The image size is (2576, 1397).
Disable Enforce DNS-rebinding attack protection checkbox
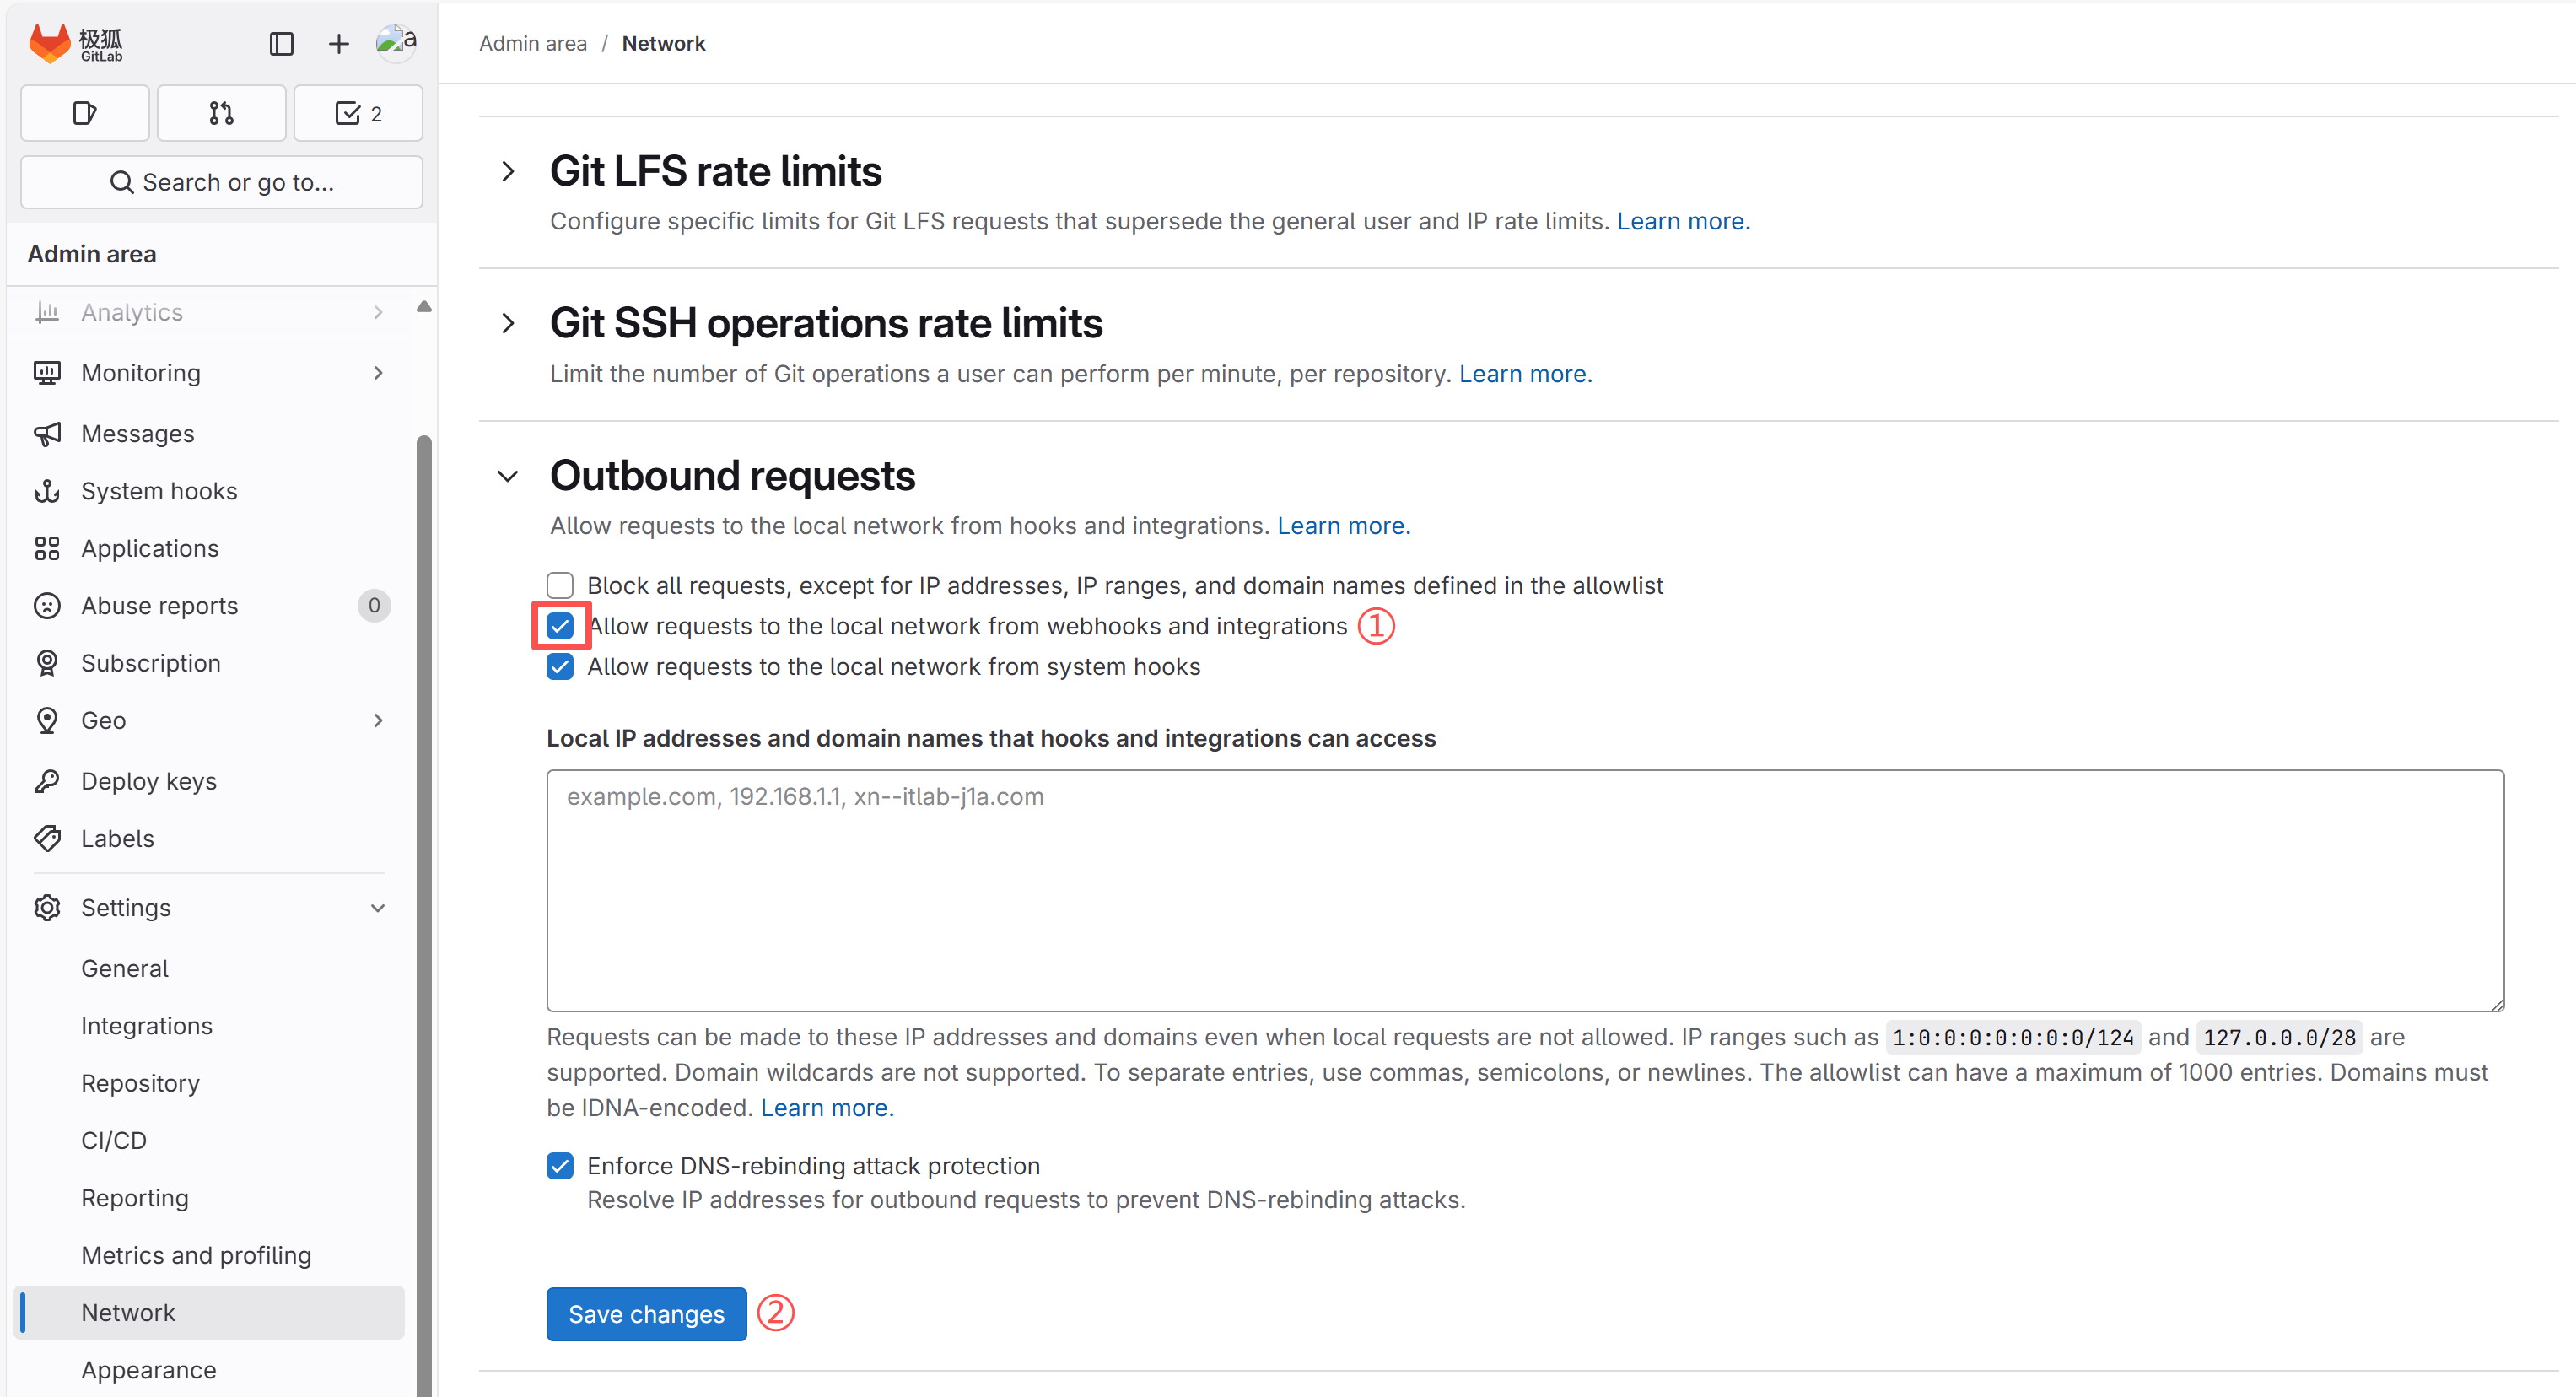(x=560, y=1166)
